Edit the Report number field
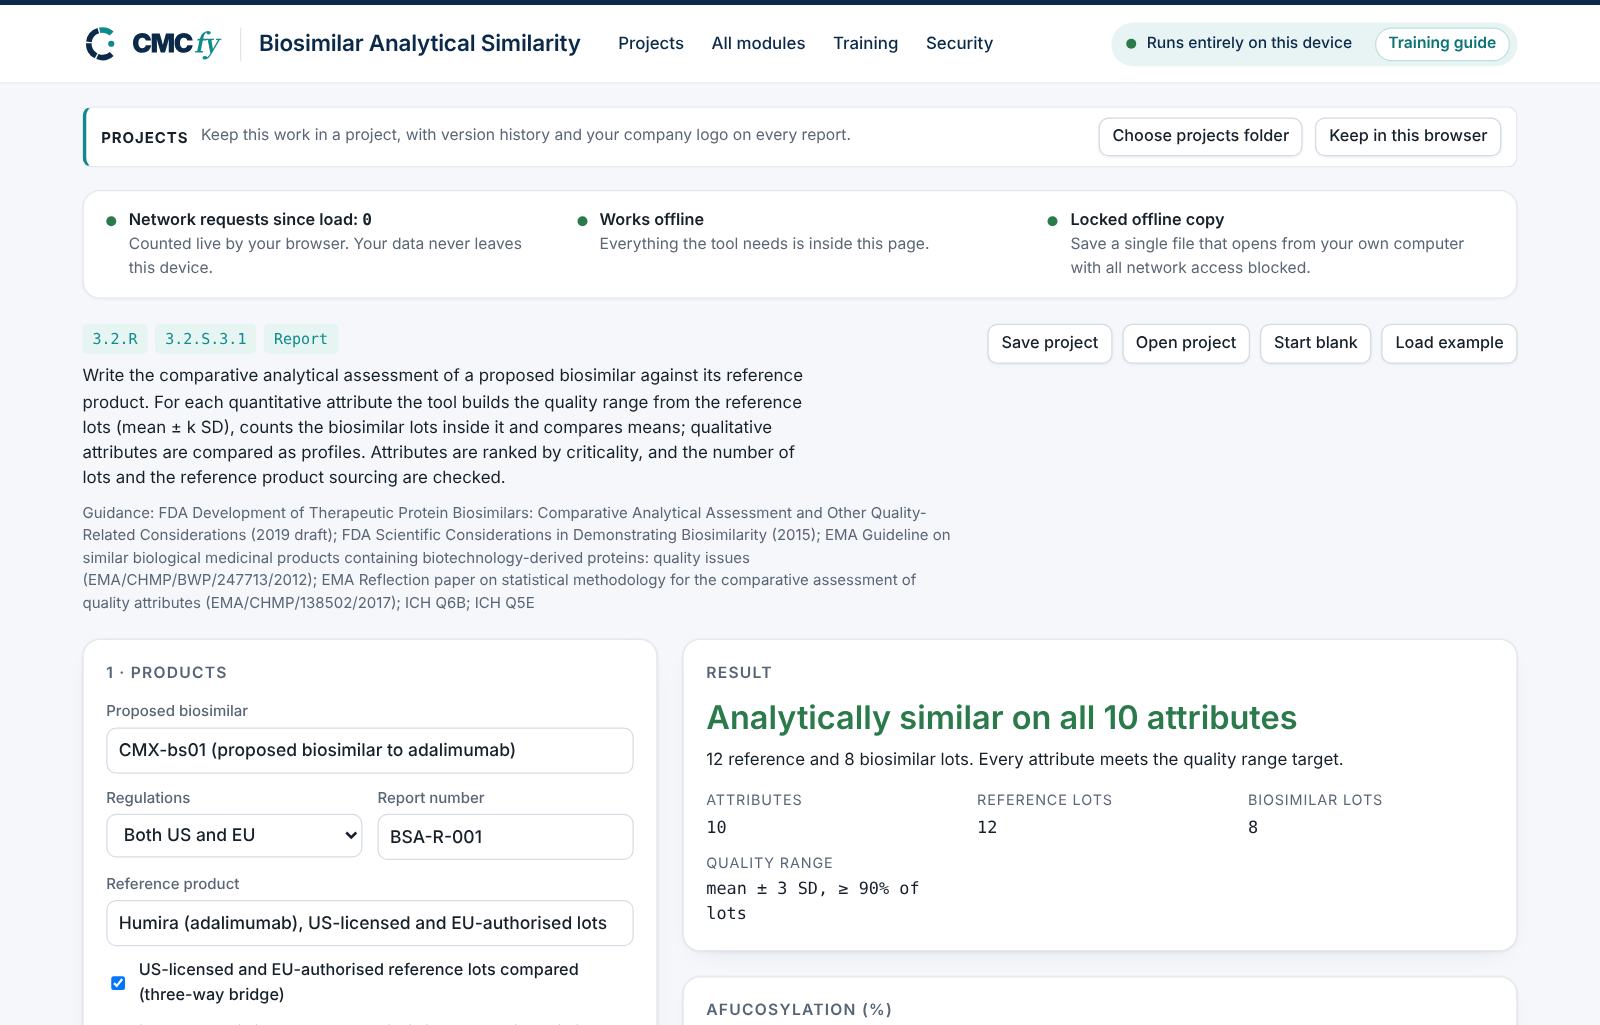1600x1025 pixels. tap(505, 836)
